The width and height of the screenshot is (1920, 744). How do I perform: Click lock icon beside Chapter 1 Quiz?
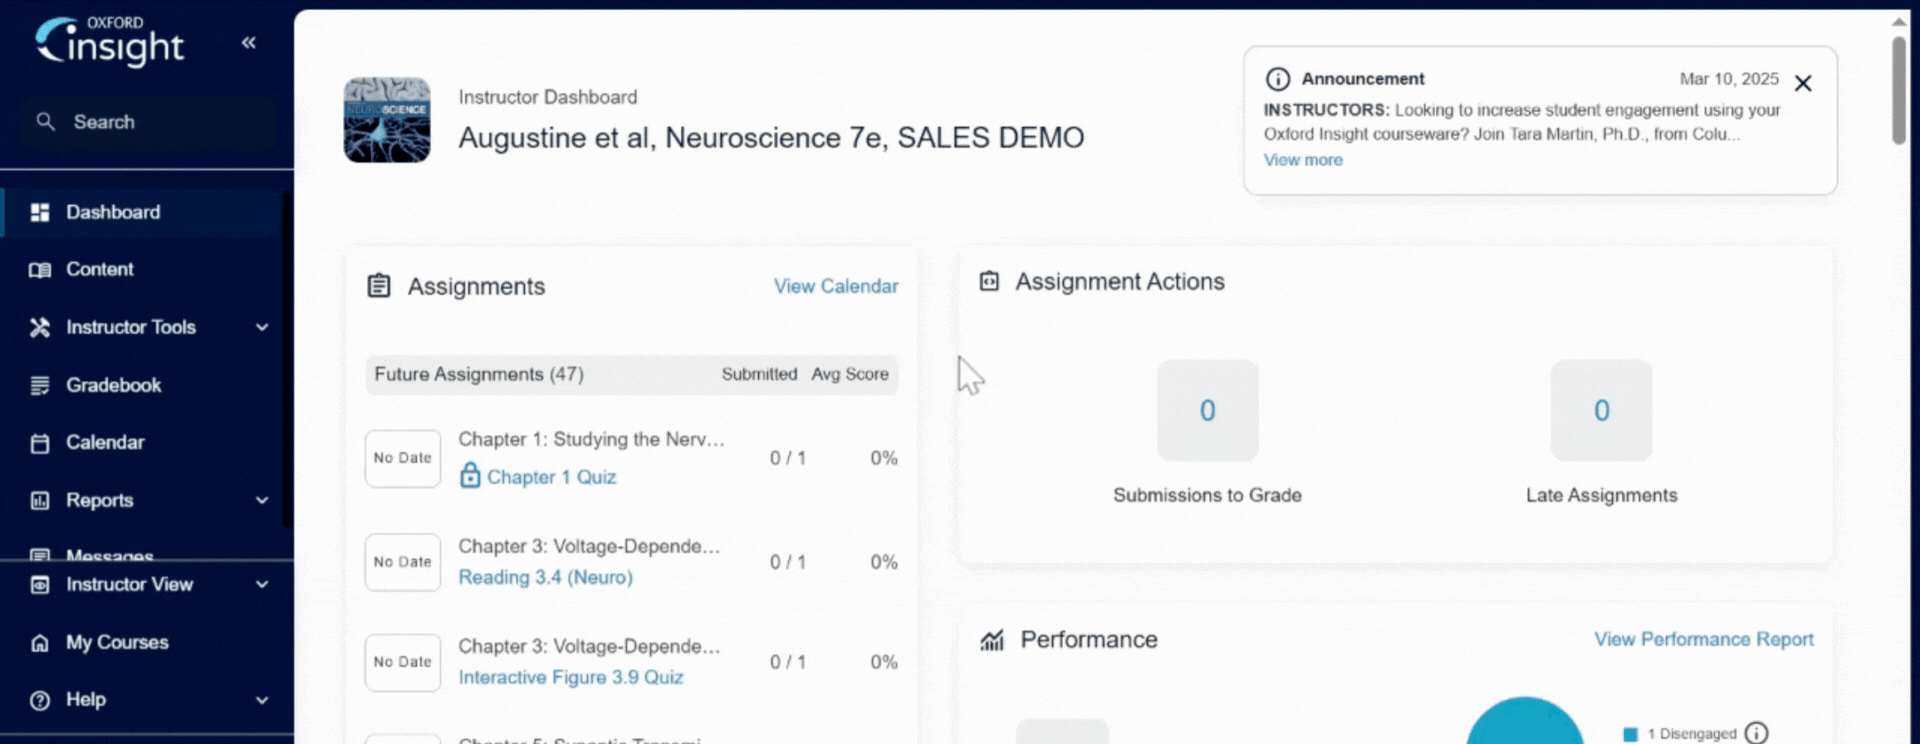pyautogui.click(x=470, y=475)
